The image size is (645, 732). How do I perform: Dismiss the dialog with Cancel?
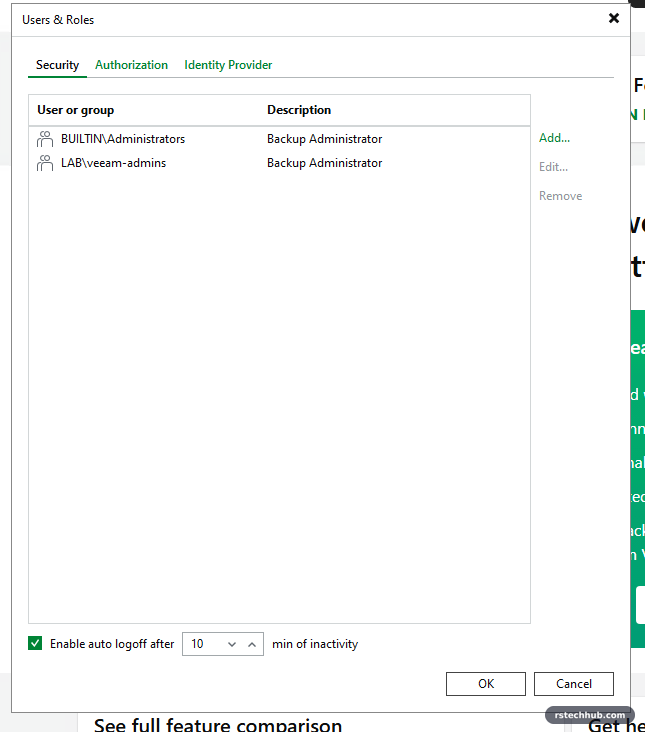(x=574, y=684)
